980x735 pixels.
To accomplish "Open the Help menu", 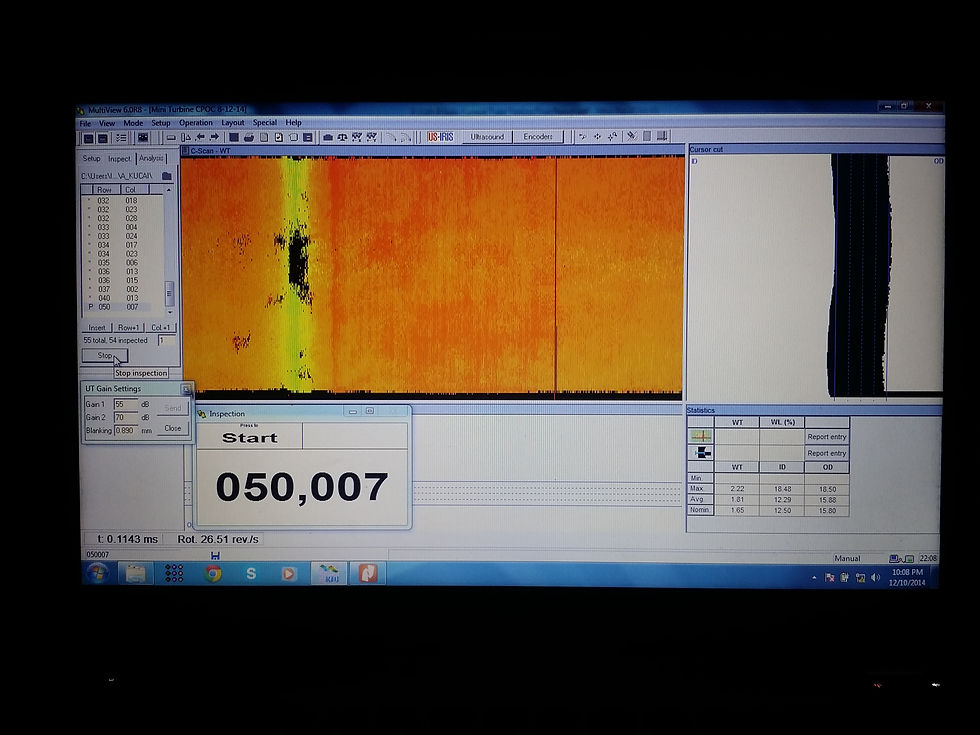I will tap(293, 123).
